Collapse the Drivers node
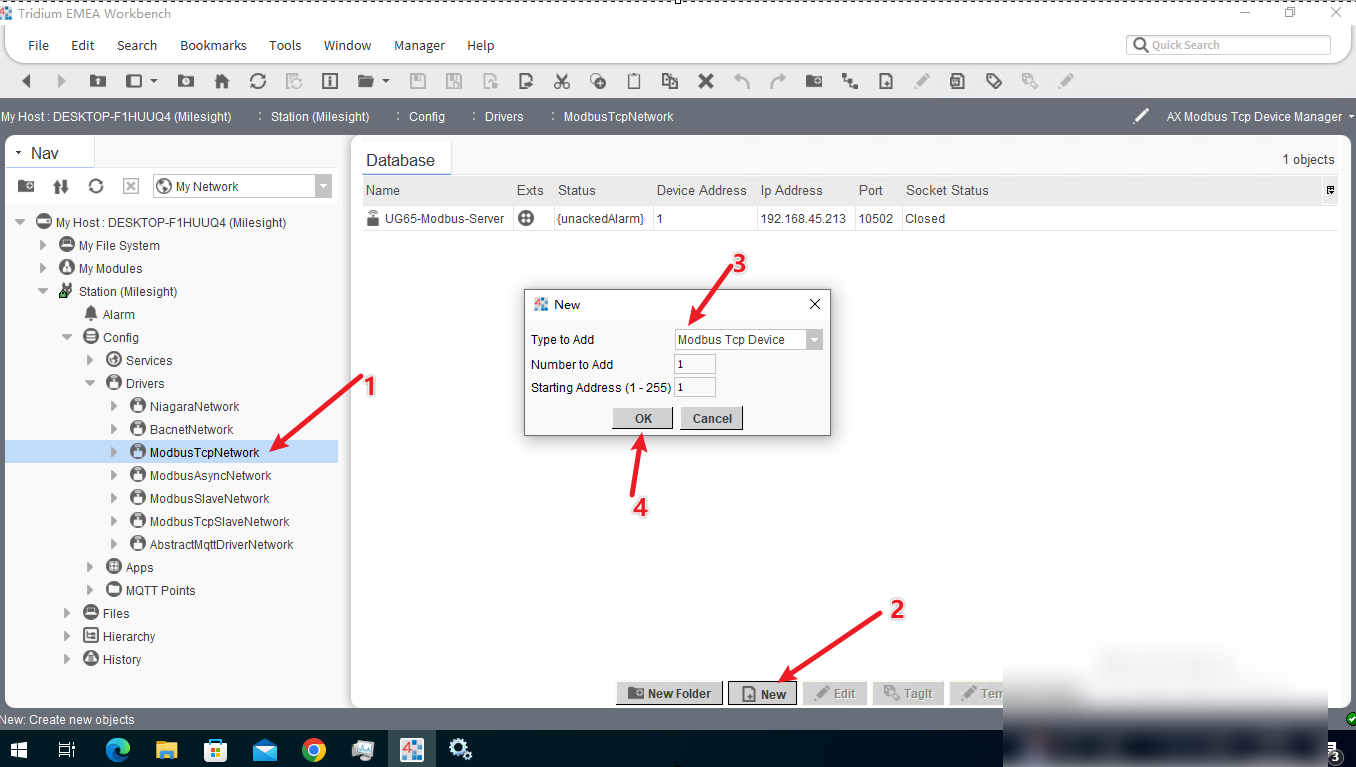Viewport: 1356px width, 767px height. click(x=90, y=383)
